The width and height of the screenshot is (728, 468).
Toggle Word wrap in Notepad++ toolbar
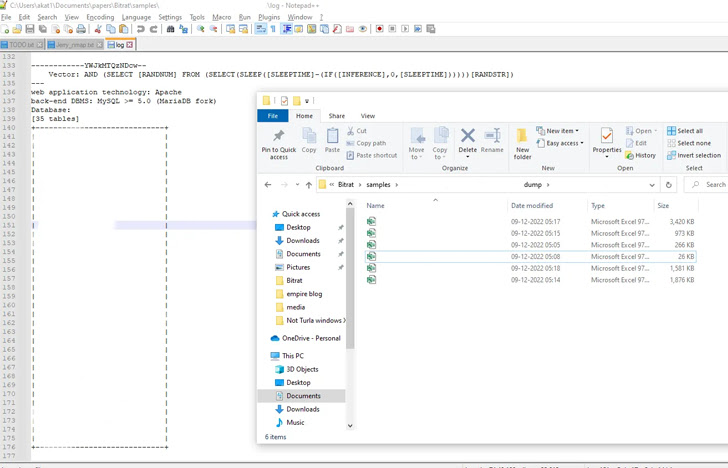[x=260, y=29]
